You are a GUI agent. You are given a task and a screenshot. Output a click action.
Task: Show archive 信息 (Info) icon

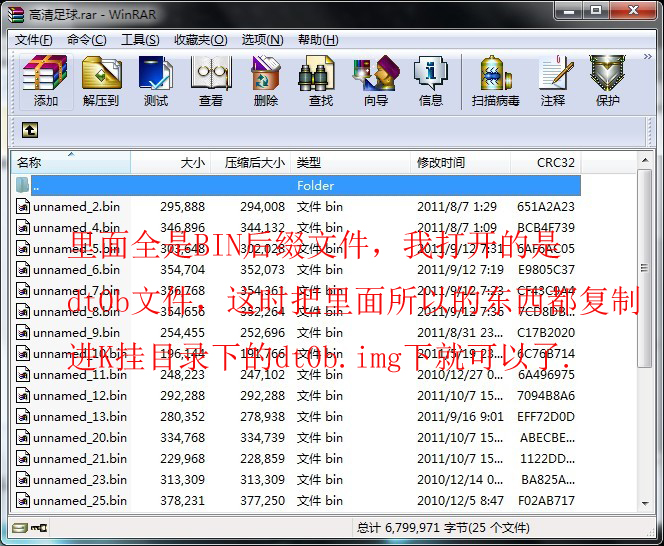[x=431, y=81]
